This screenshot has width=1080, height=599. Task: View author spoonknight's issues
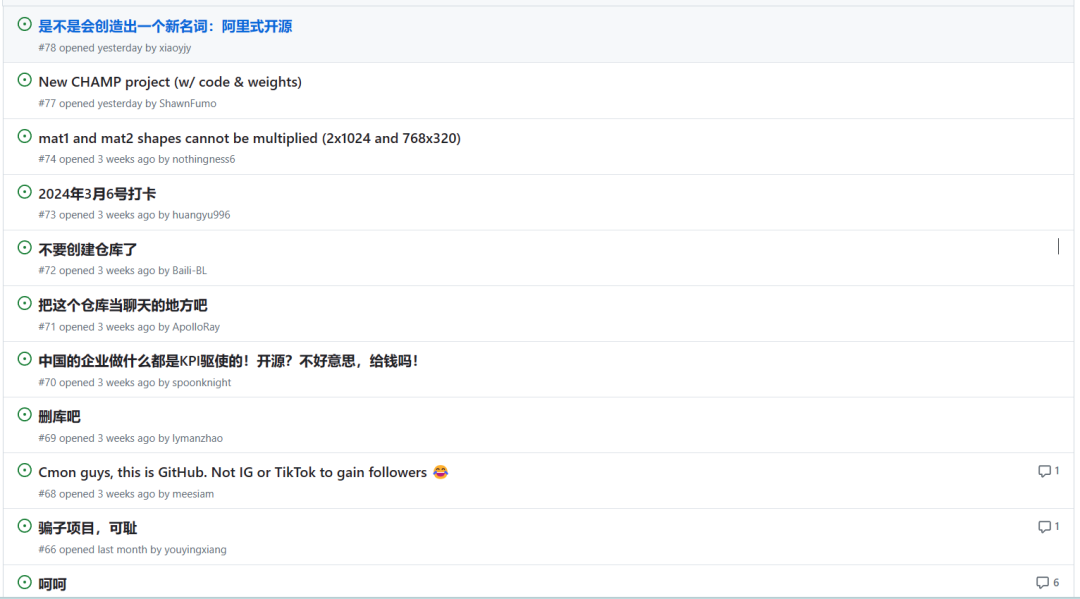201,383
